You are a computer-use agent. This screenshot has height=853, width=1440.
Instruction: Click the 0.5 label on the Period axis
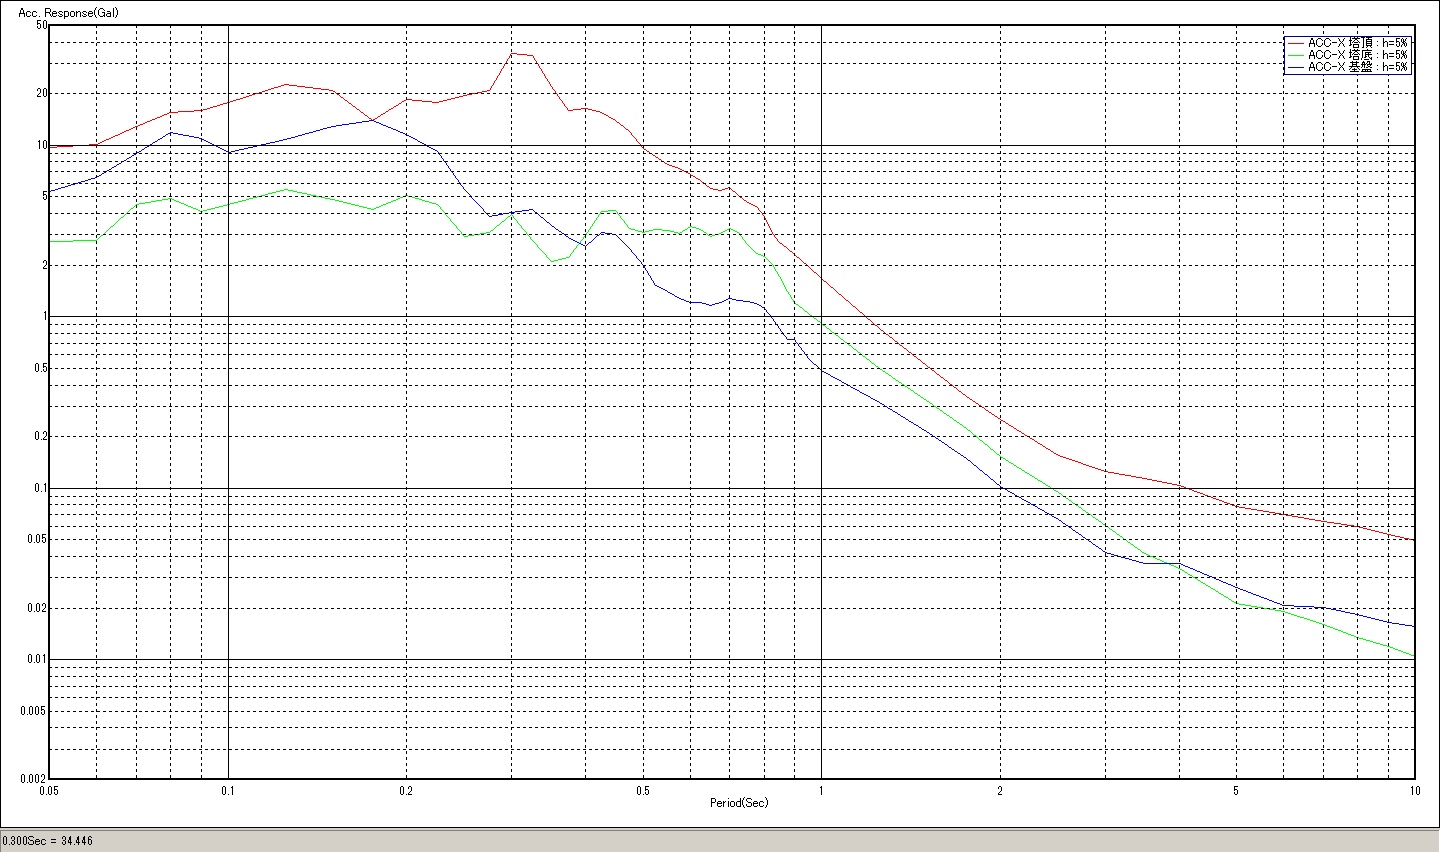(x=643, y=790)
